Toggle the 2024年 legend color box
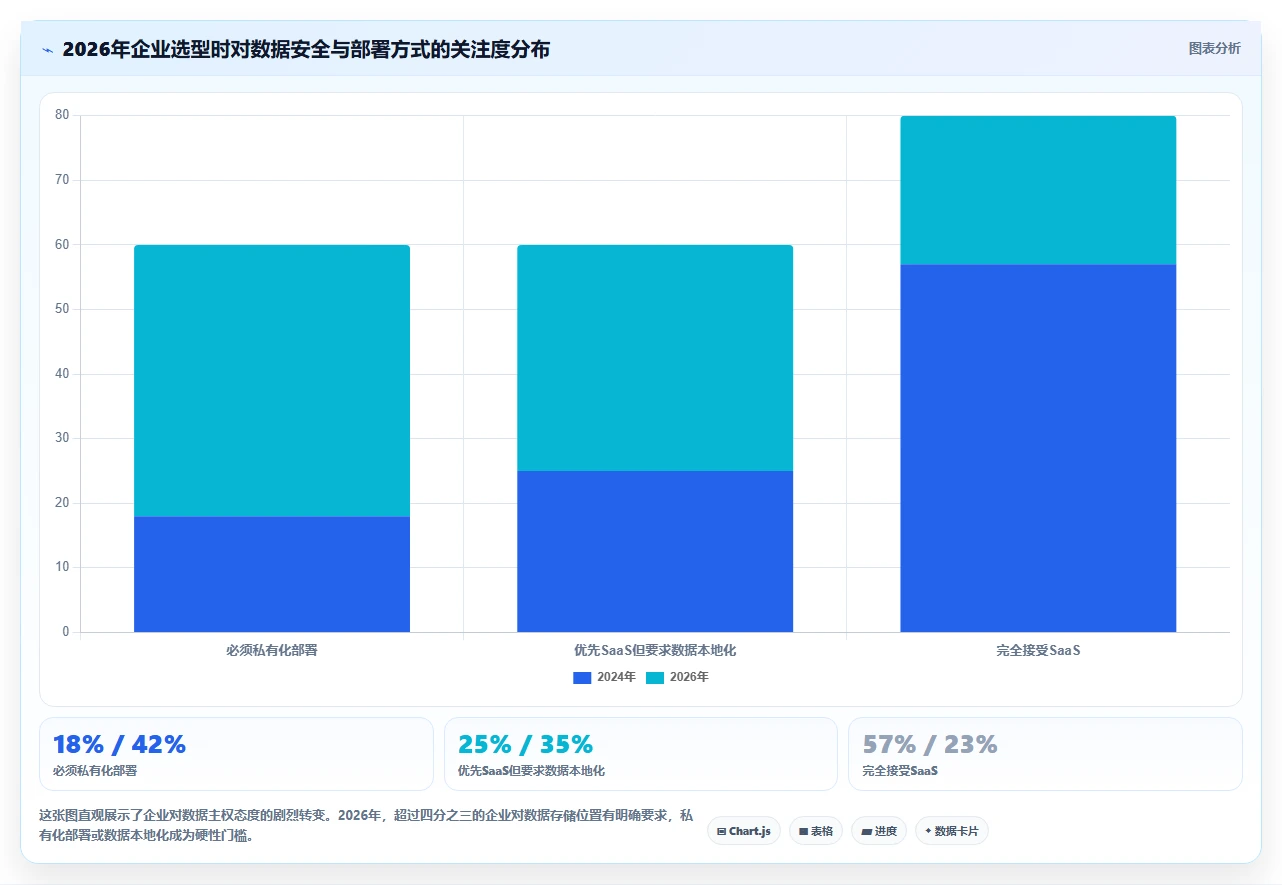This screenshot has width=1282, height=885. coord(582,678)
